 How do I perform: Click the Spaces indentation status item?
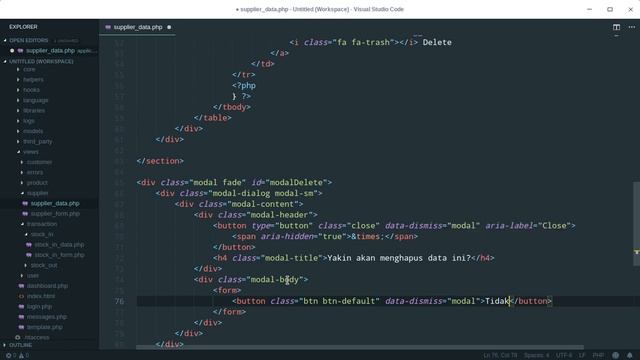point(536,356)
